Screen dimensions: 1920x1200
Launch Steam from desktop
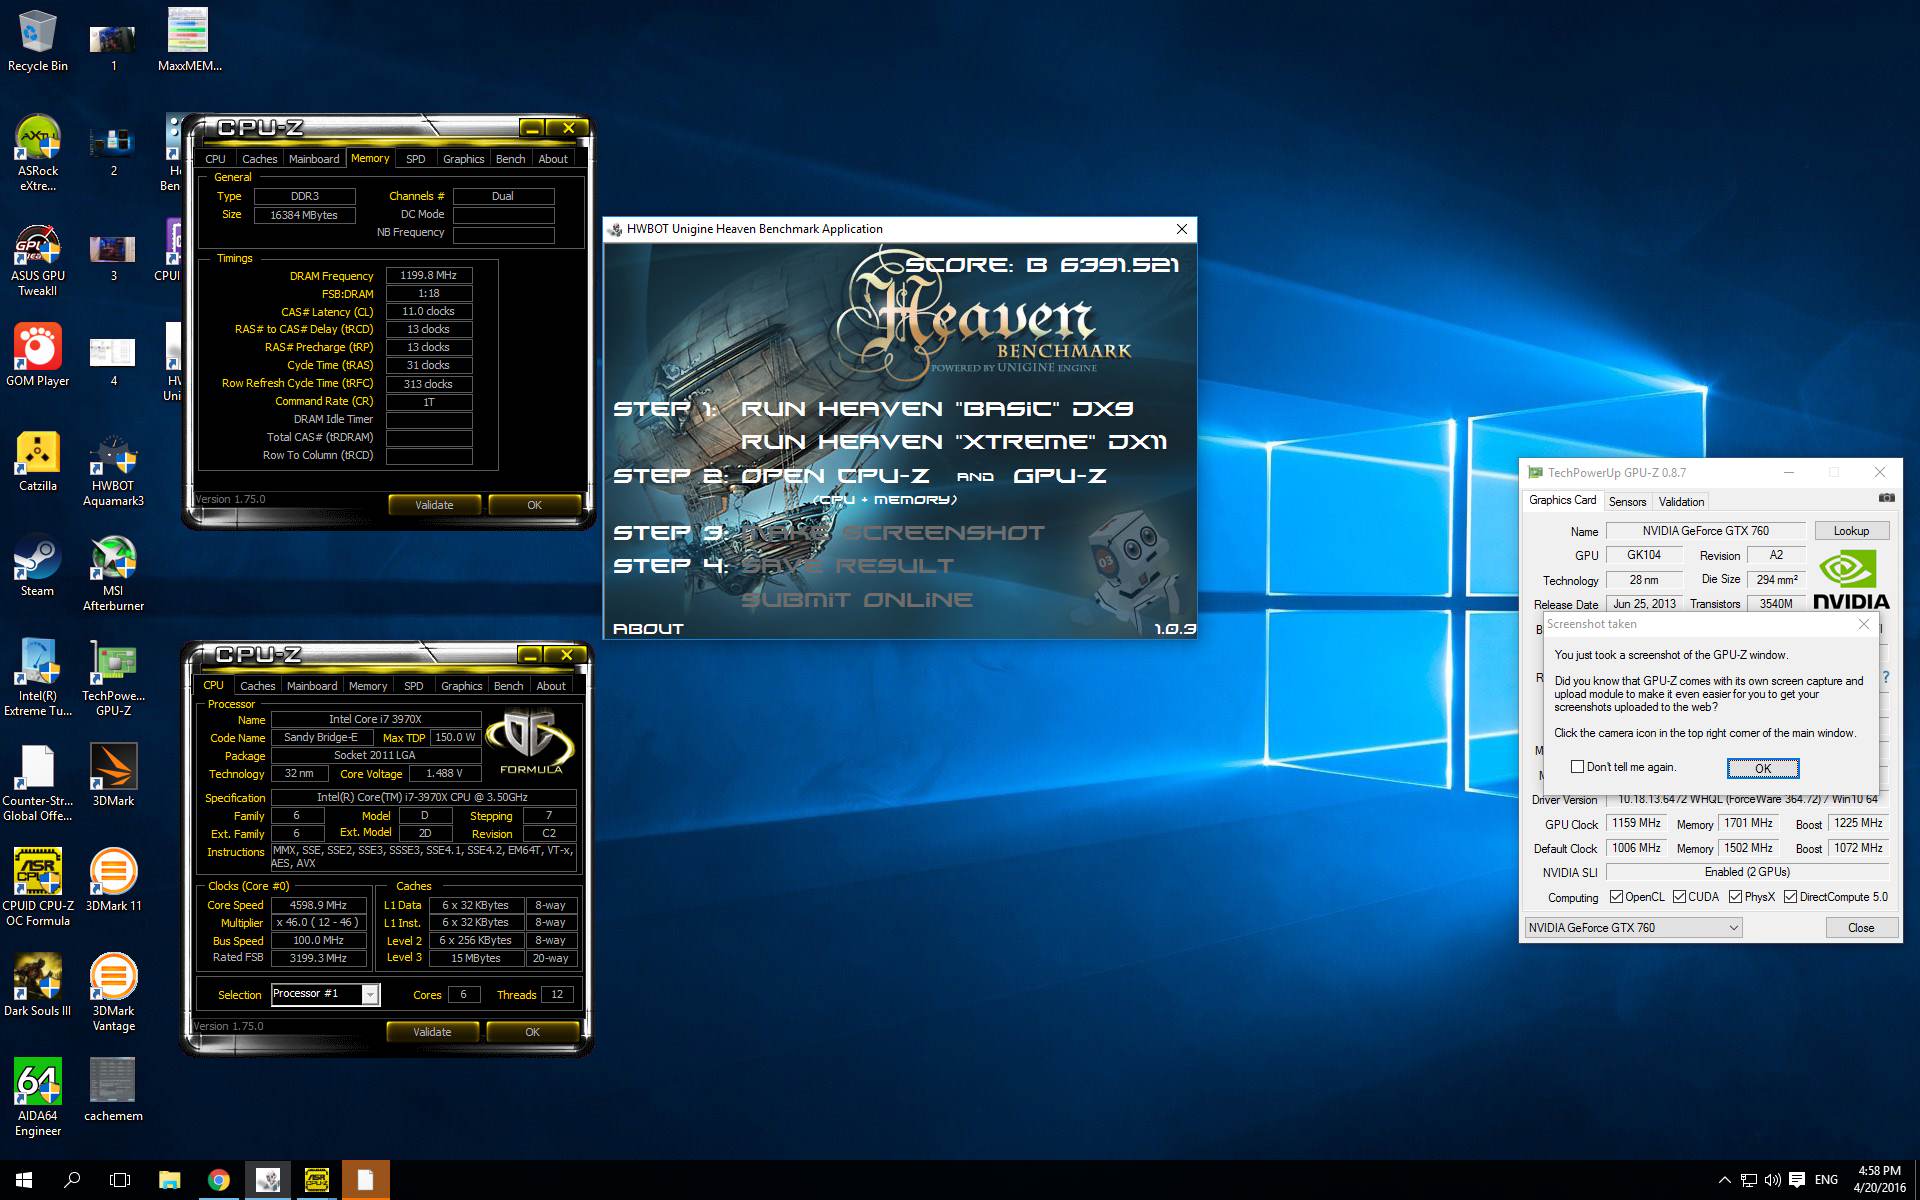pos(38,565)
